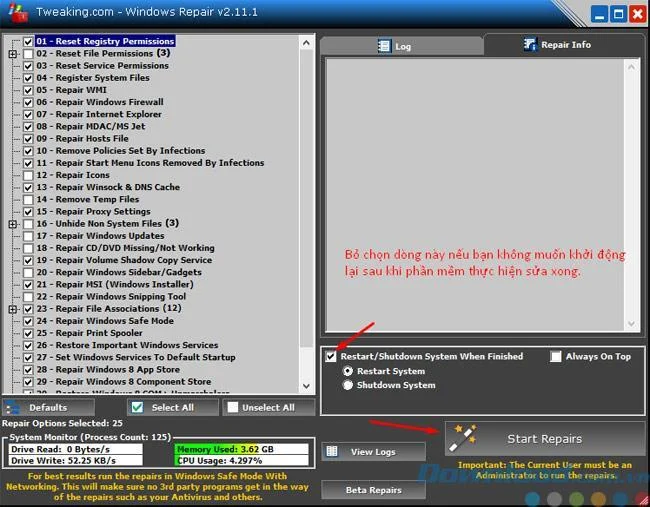Click the Drive Write 52.25 KB/s value
650x507 pixels.
(75, 461)
